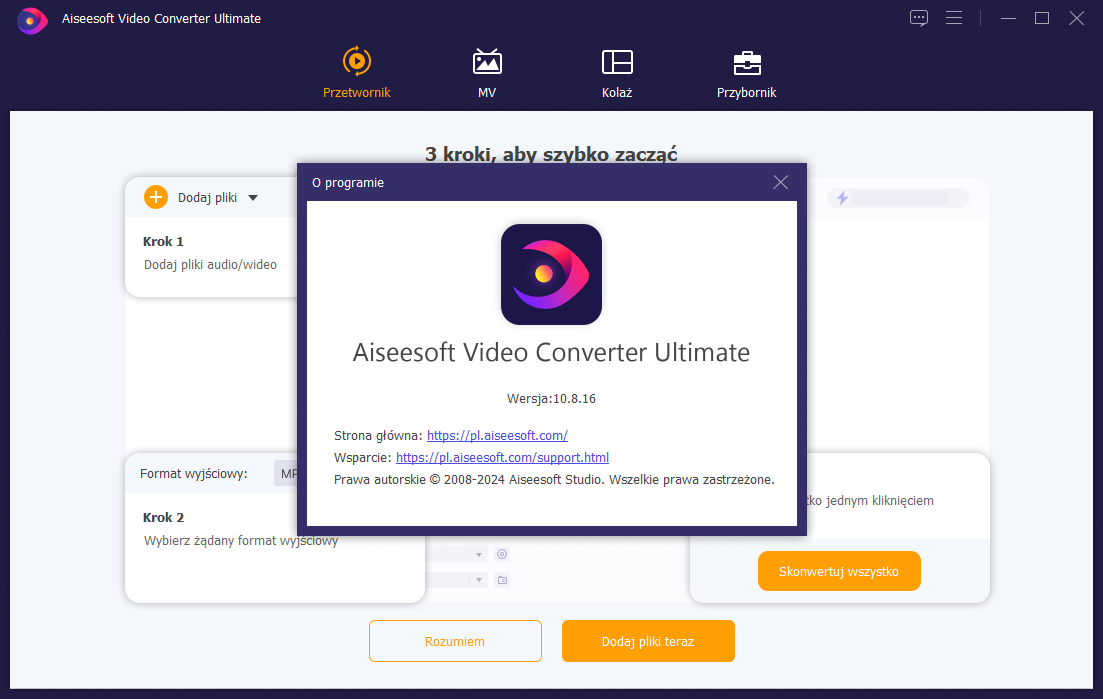Viewport: 1103px width, 699px height.
Task: Minimize the Aiseesoft window
Action: coord(1008,18)
